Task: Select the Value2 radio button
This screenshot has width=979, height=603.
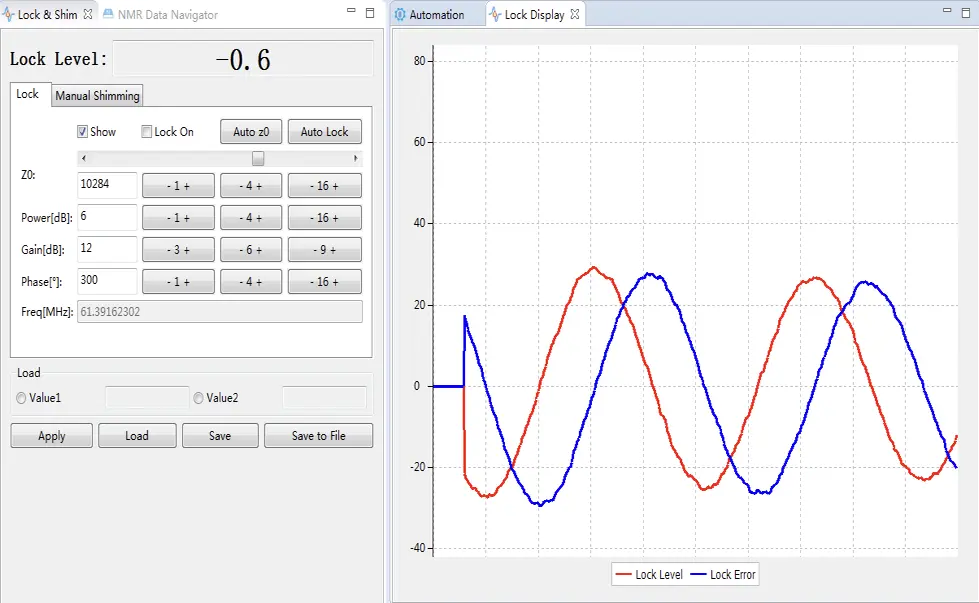Action: point(199,398)
